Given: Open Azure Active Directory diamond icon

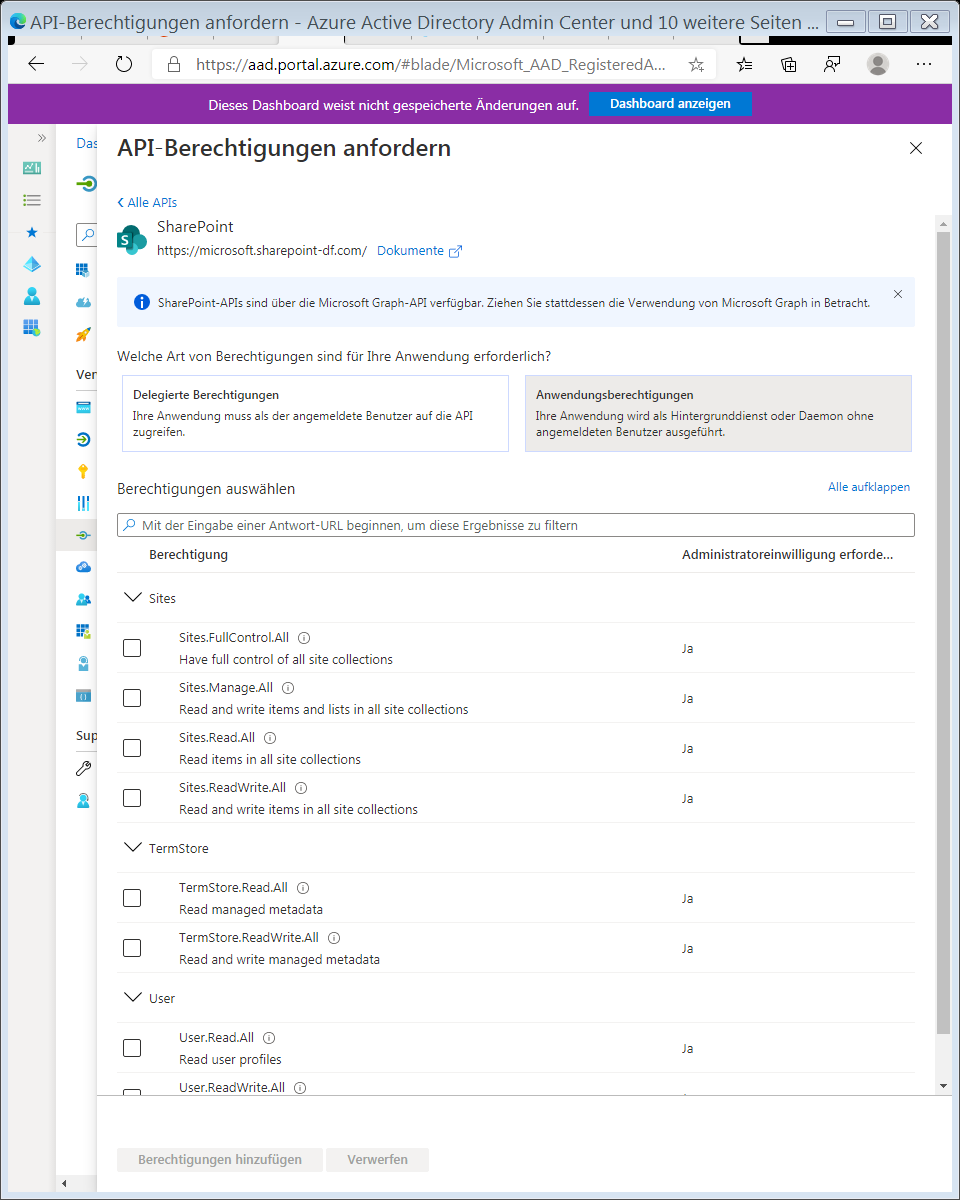Looking at the screenshot, I should tap(32, 264).
